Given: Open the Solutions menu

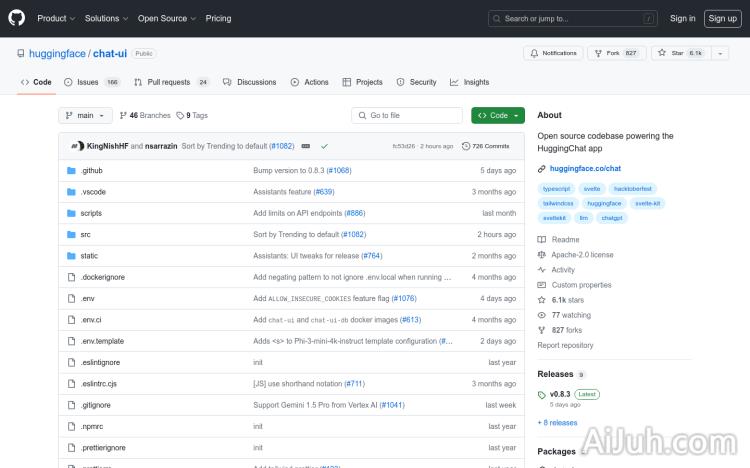Looking at the screenshot, I should click(x=105, y=18).
